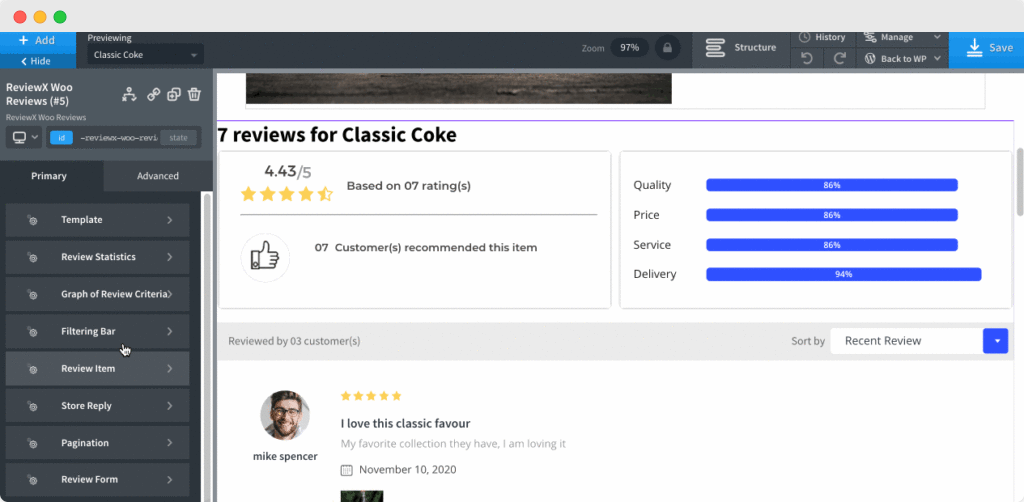Duplicate the ReviewX Woo Reviews element
The height and width of the screenshot is (502, 1024).
174,95
